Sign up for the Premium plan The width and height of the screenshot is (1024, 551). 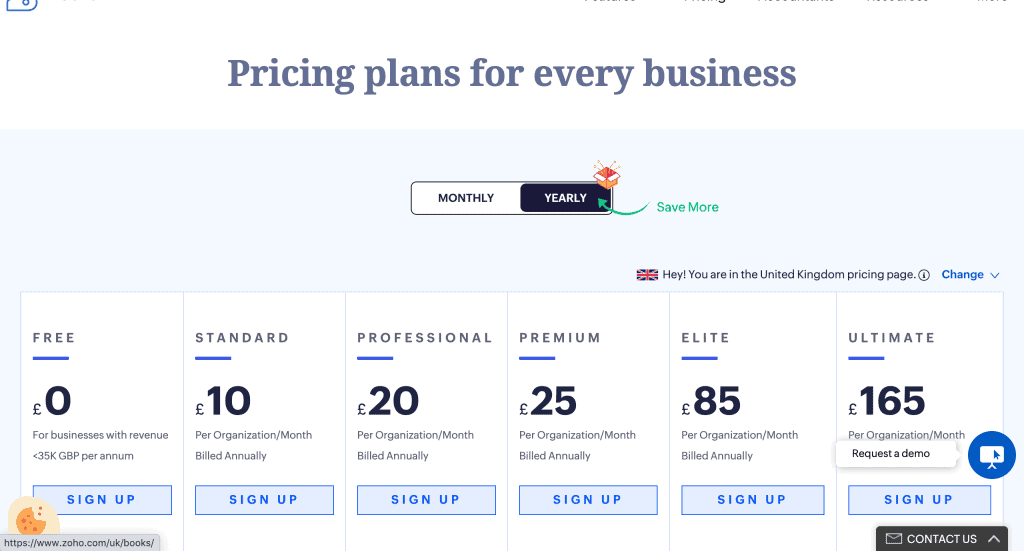pyautogui.click(x=588, y=500)
